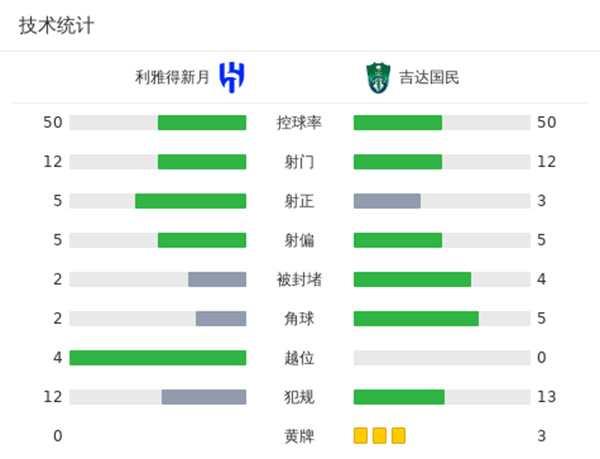Image resolution: width=600 pixels, height=459 pixels.
Task: Click the middle yellow card icon
Action: (380, 436)
